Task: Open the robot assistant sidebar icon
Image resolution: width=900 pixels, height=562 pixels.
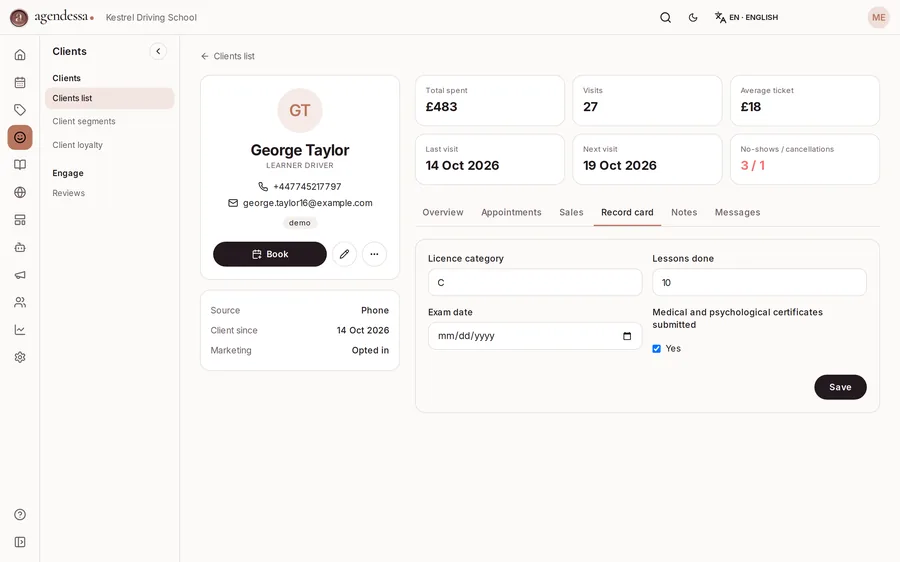Action: pos(20,247)
